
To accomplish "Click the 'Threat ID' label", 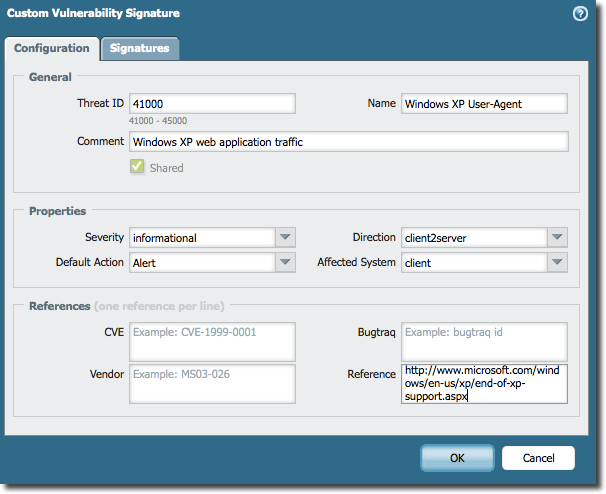I will click(x=100, y=103).
